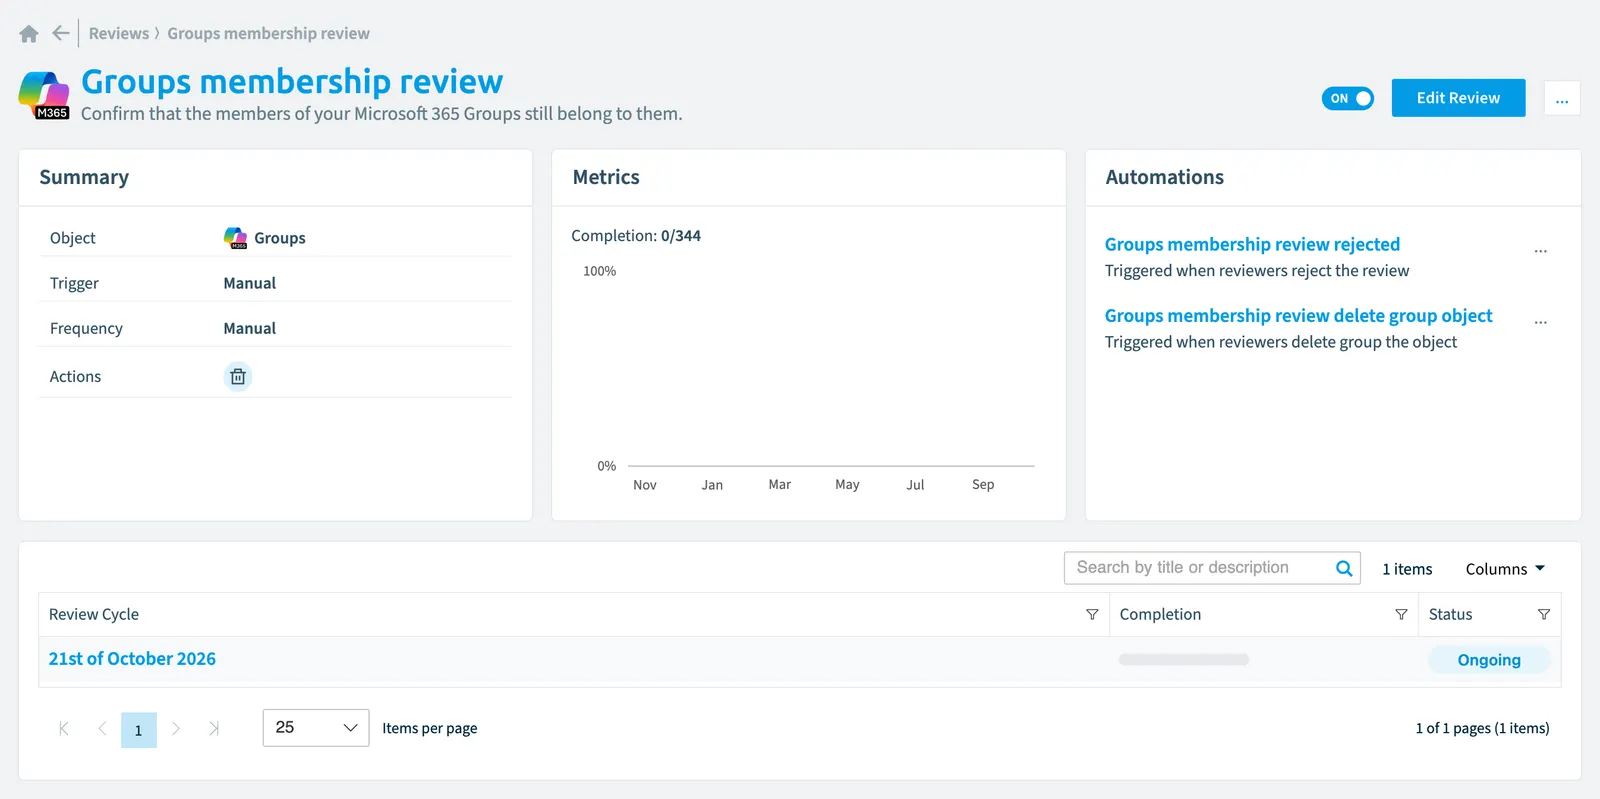Go to previous page of results
This screenshot has width=1600, height=799.
point(102,729)
